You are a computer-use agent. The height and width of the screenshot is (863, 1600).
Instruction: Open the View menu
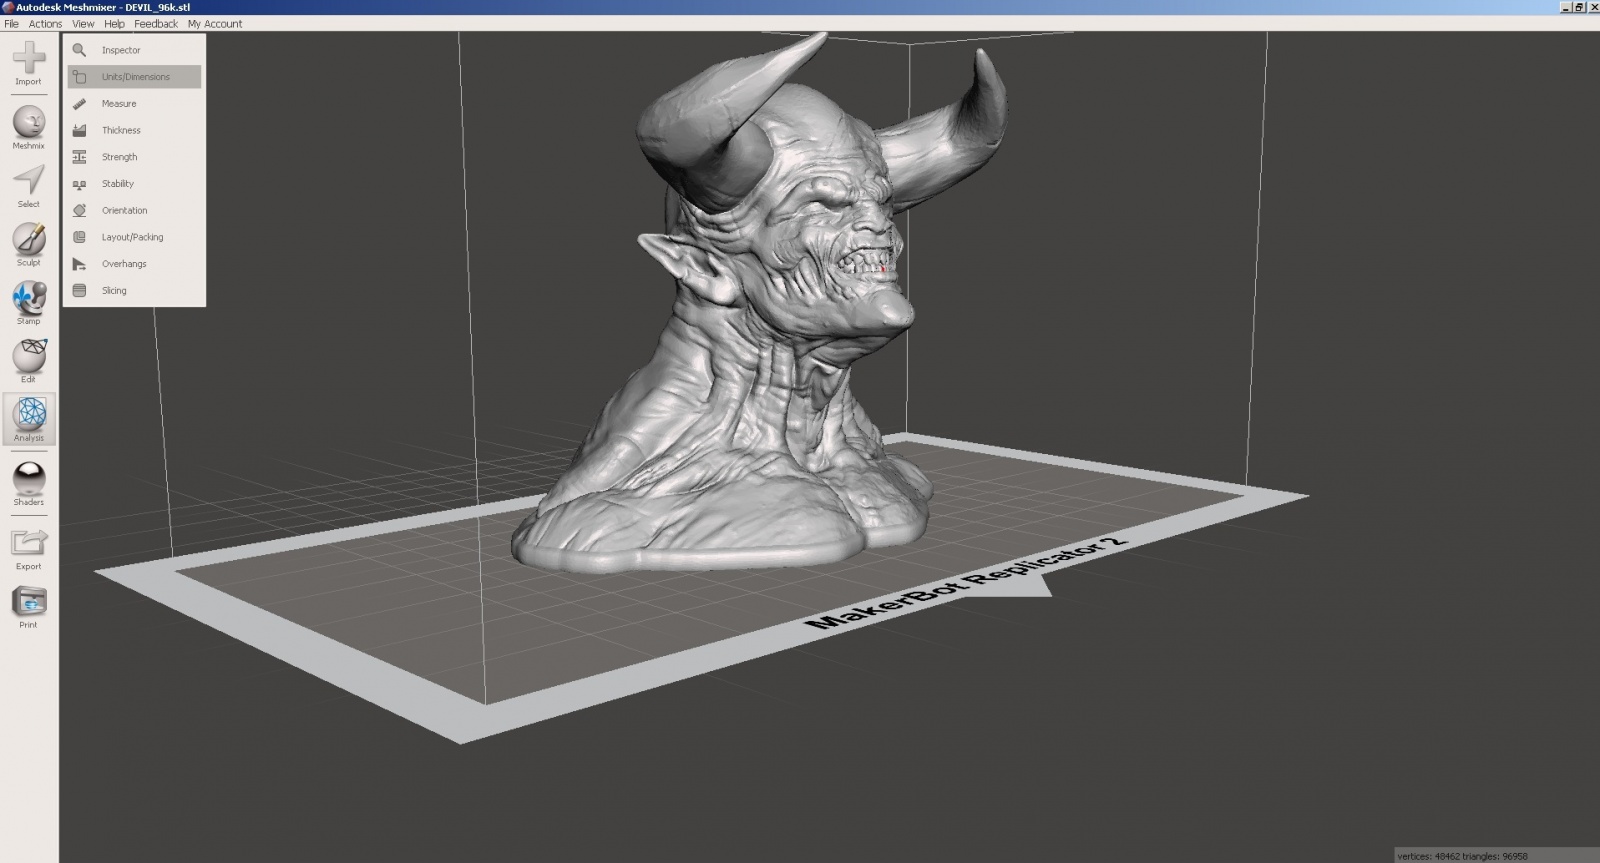coord(83,24)
